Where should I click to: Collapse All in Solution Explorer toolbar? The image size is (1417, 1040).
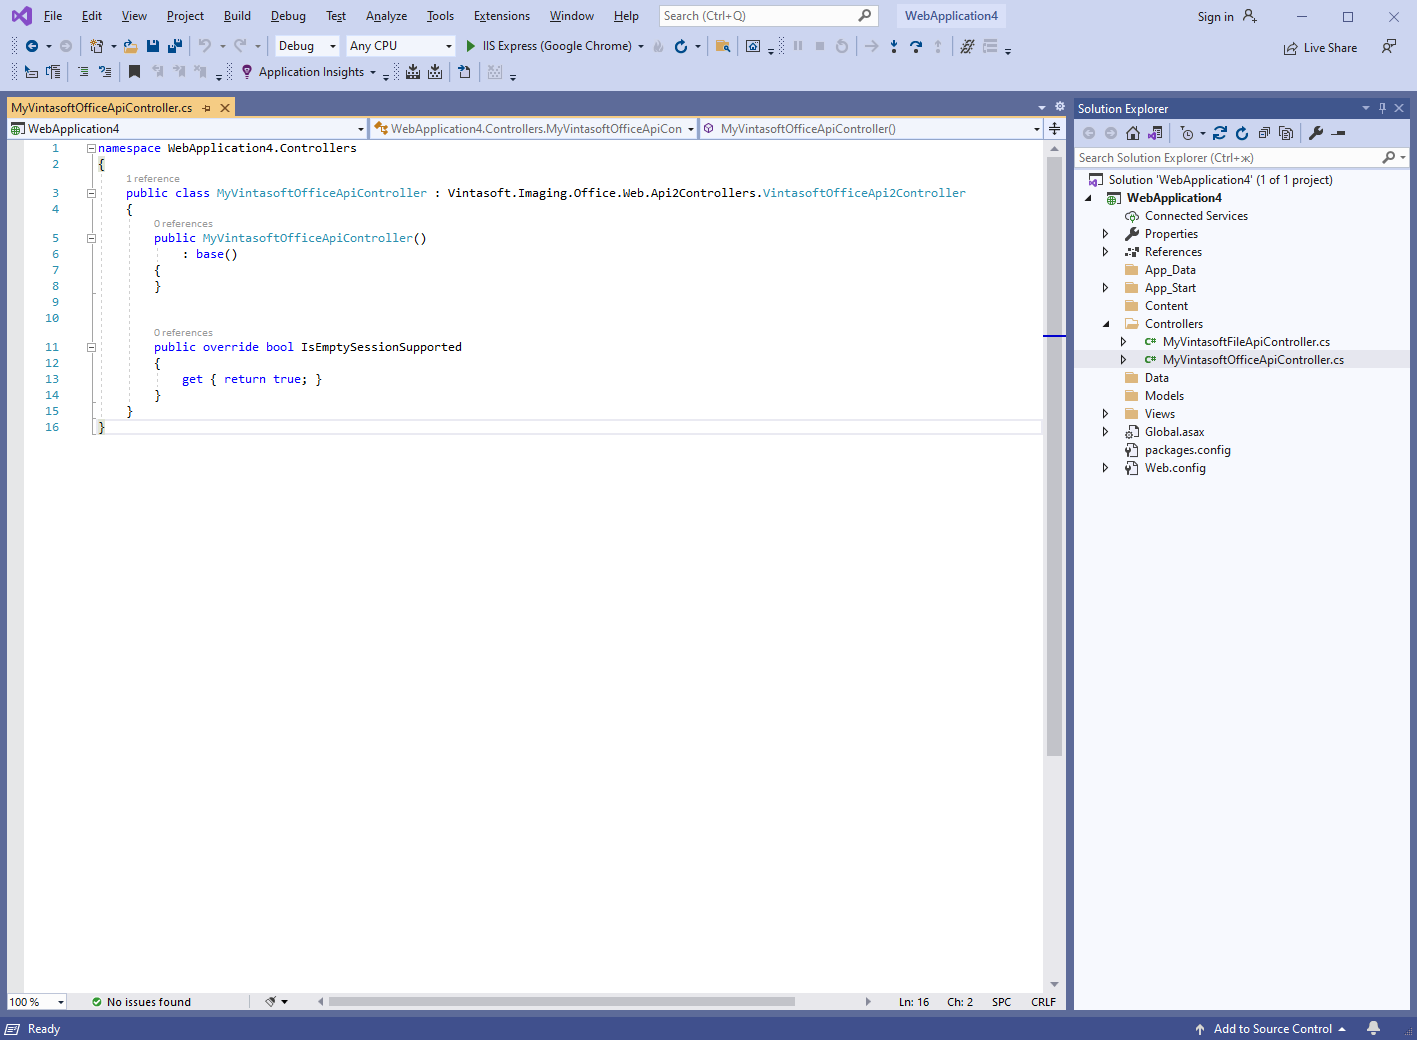1264,133
